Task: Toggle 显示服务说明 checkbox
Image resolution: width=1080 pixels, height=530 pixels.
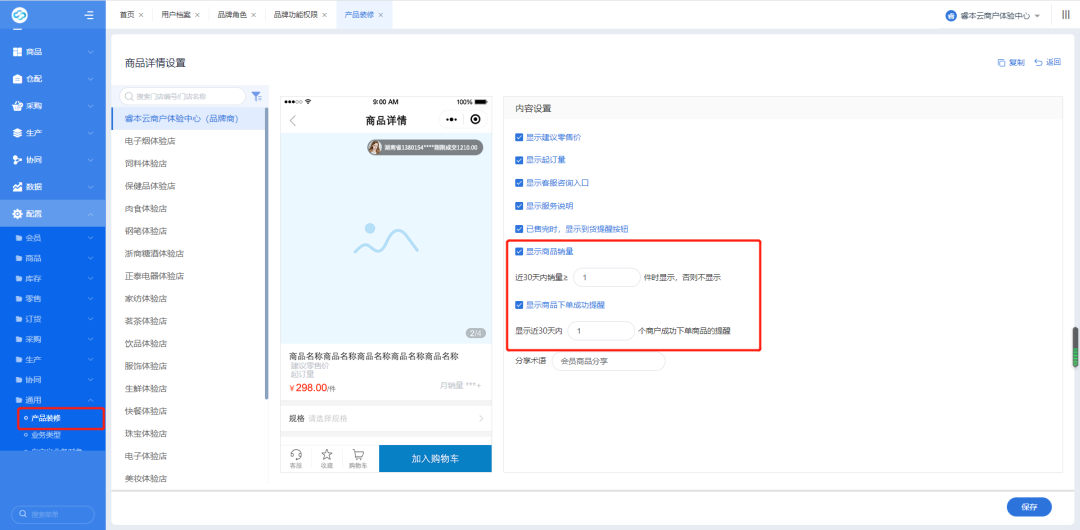Action: point(519,205)
